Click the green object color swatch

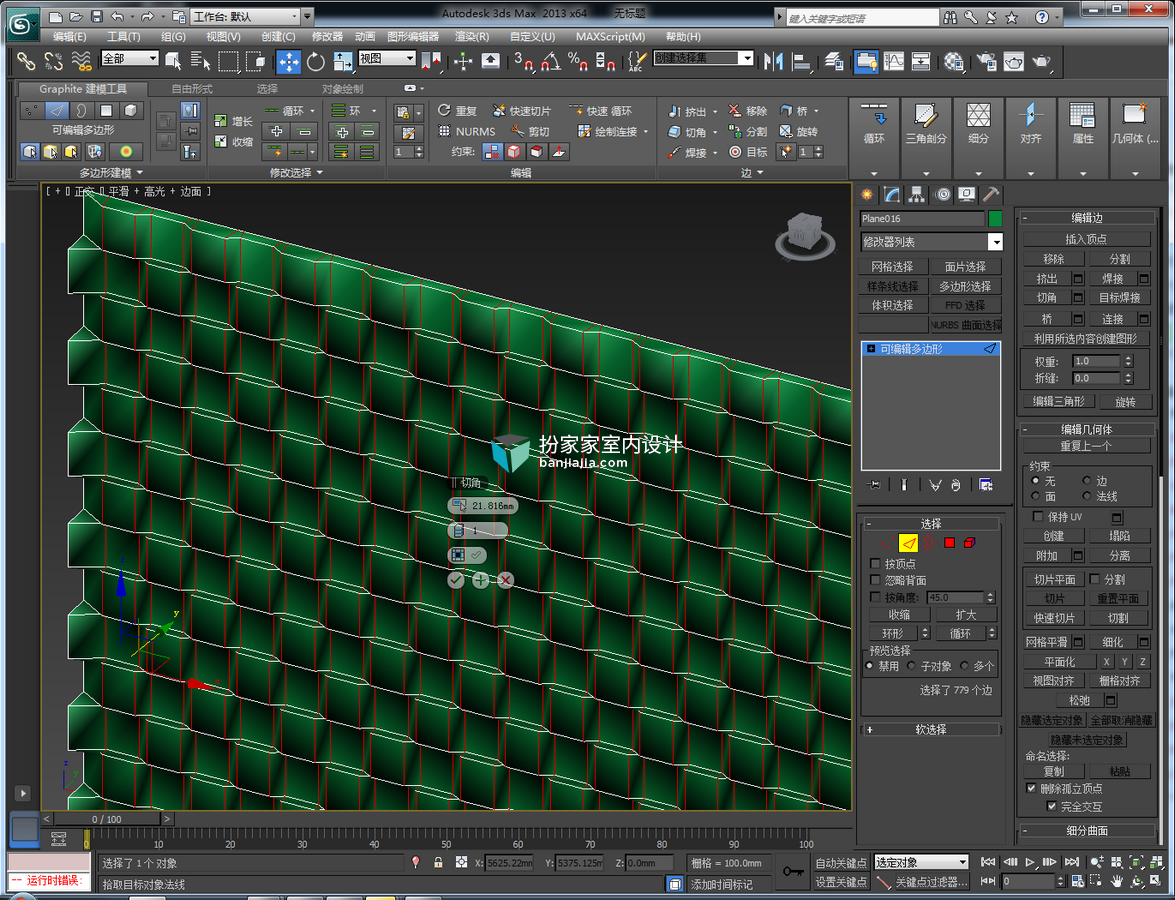tap(995, 219)
